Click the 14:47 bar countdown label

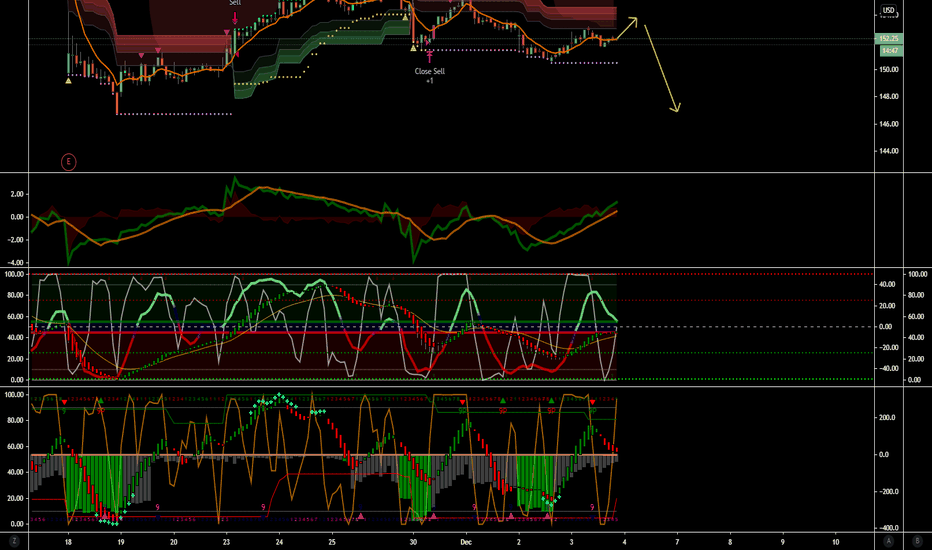pyautogui.click(x=889, y=51)
